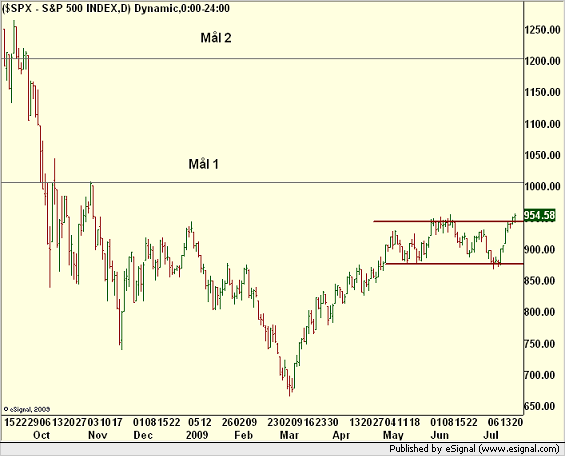The image size is (565, 456).
Task: Click the eSignal 2009 copyright notice
Action: tap(27, 410)
